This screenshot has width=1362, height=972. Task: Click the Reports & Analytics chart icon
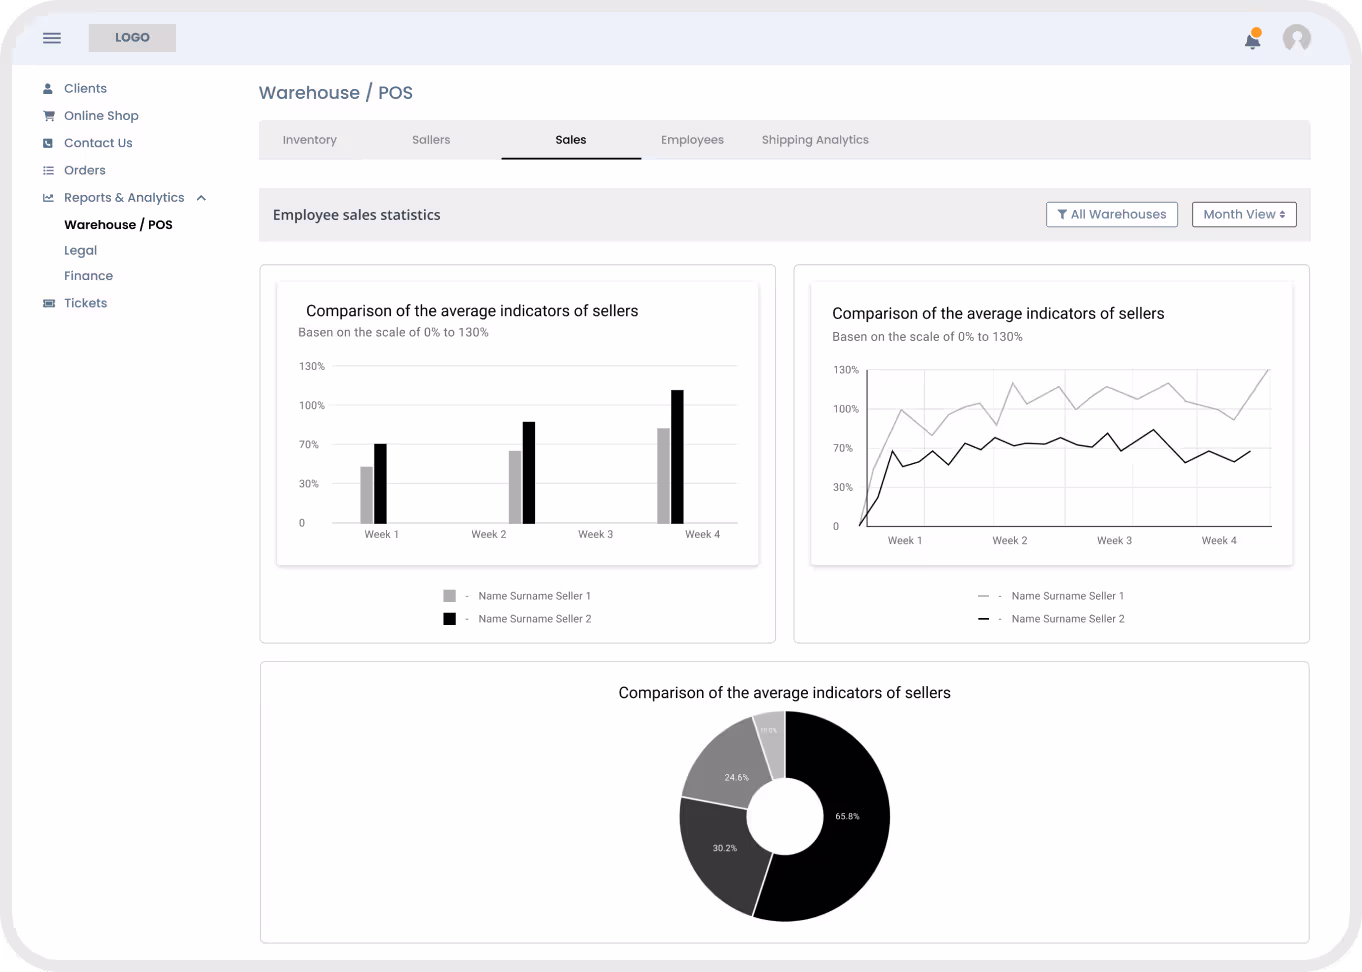(48, 198)
